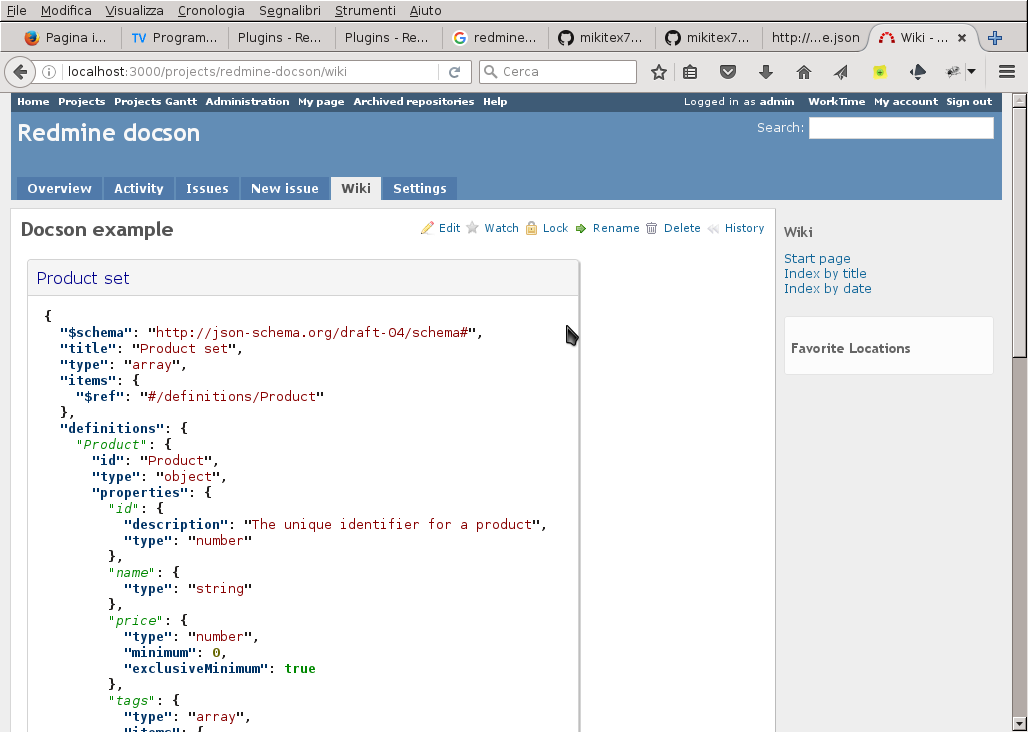
Task: Open the Firefox downloads arrow icon
Action: [766, 72]
